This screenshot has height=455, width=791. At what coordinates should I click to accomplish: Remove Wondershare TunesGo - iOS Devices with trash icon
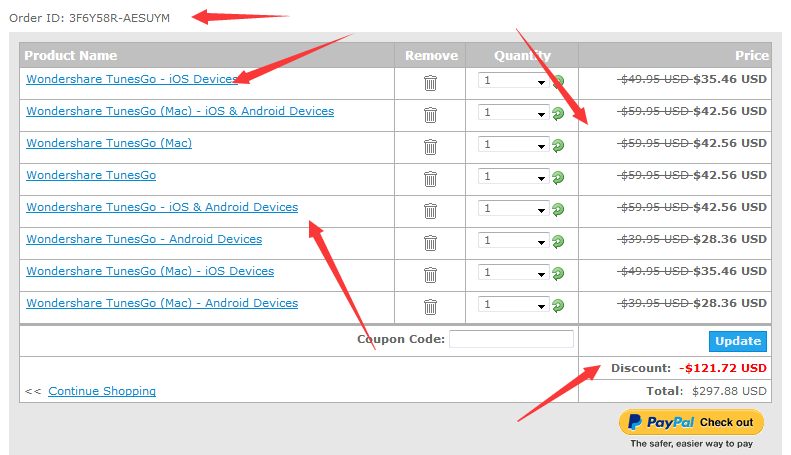[x=430, y=83]
